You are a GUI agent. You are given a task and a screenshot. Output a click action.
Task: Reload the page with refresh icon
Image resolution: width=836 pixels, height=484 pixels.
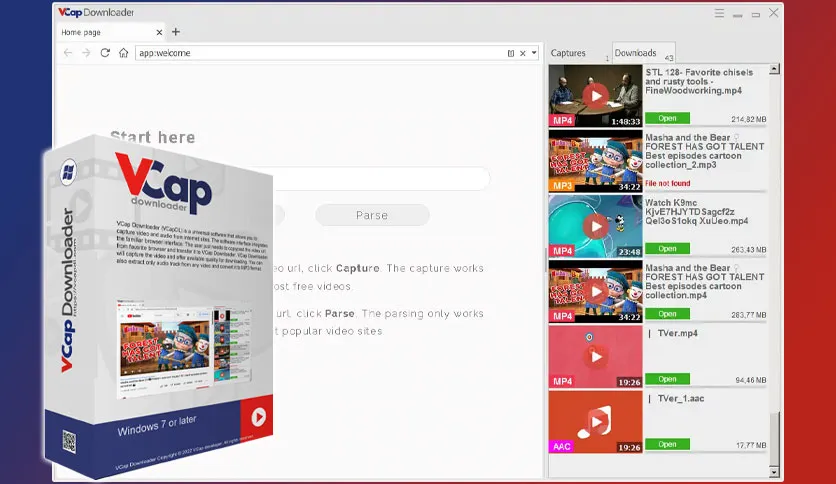click(105, 53)
